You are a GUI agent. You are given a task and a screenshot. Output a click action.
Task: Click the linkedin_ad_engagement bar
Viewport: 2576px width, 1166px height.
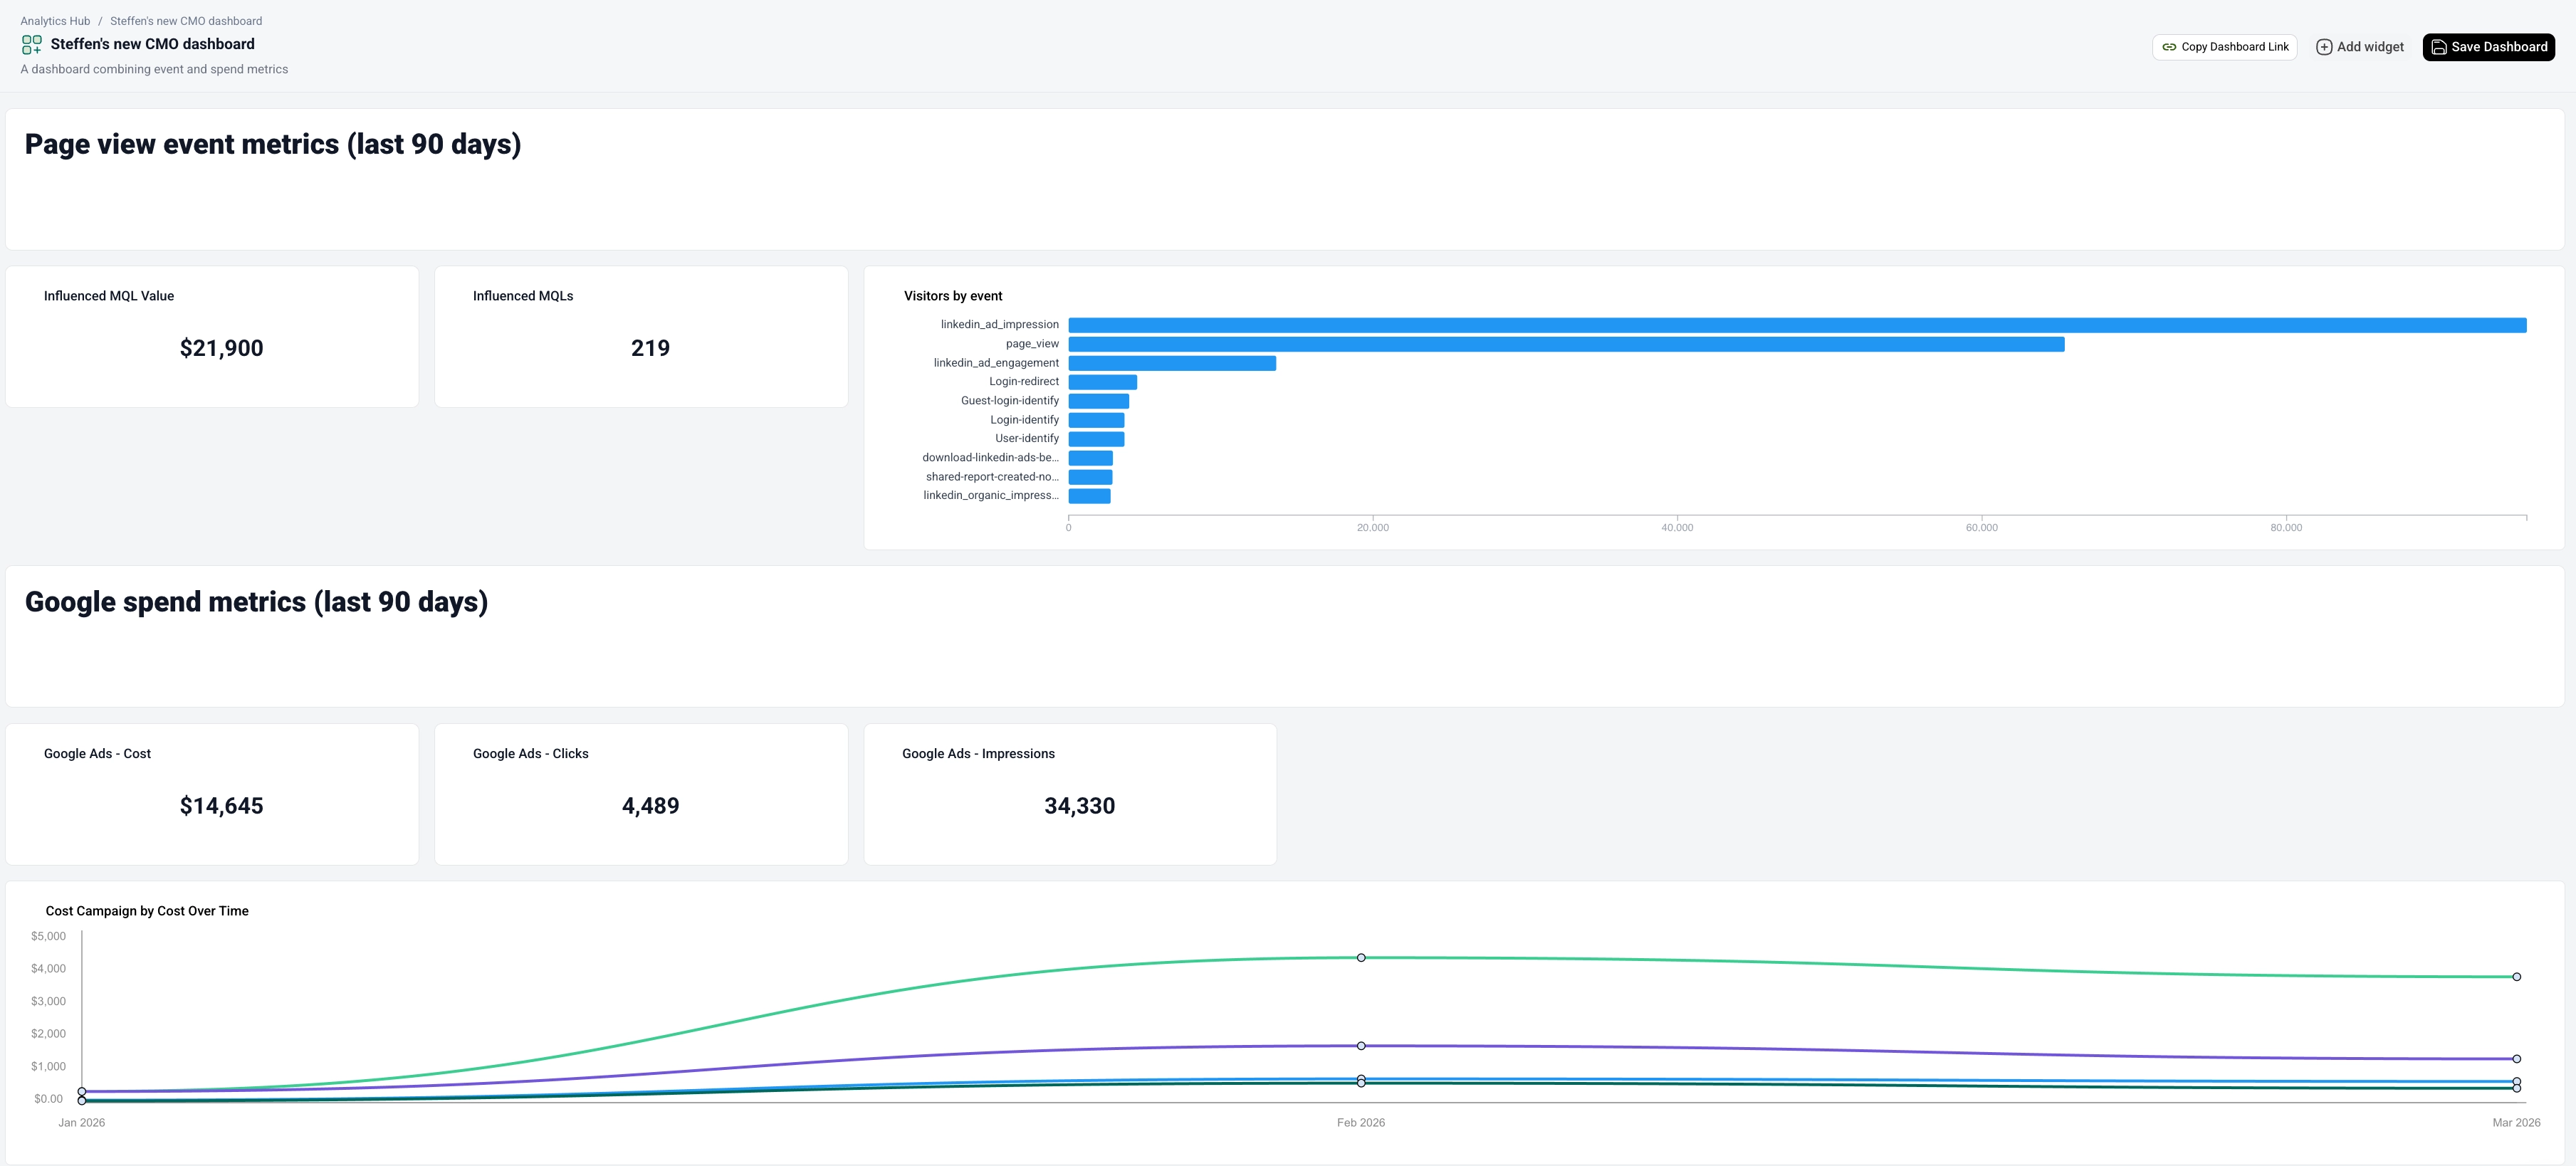[x=1172, y=363]
